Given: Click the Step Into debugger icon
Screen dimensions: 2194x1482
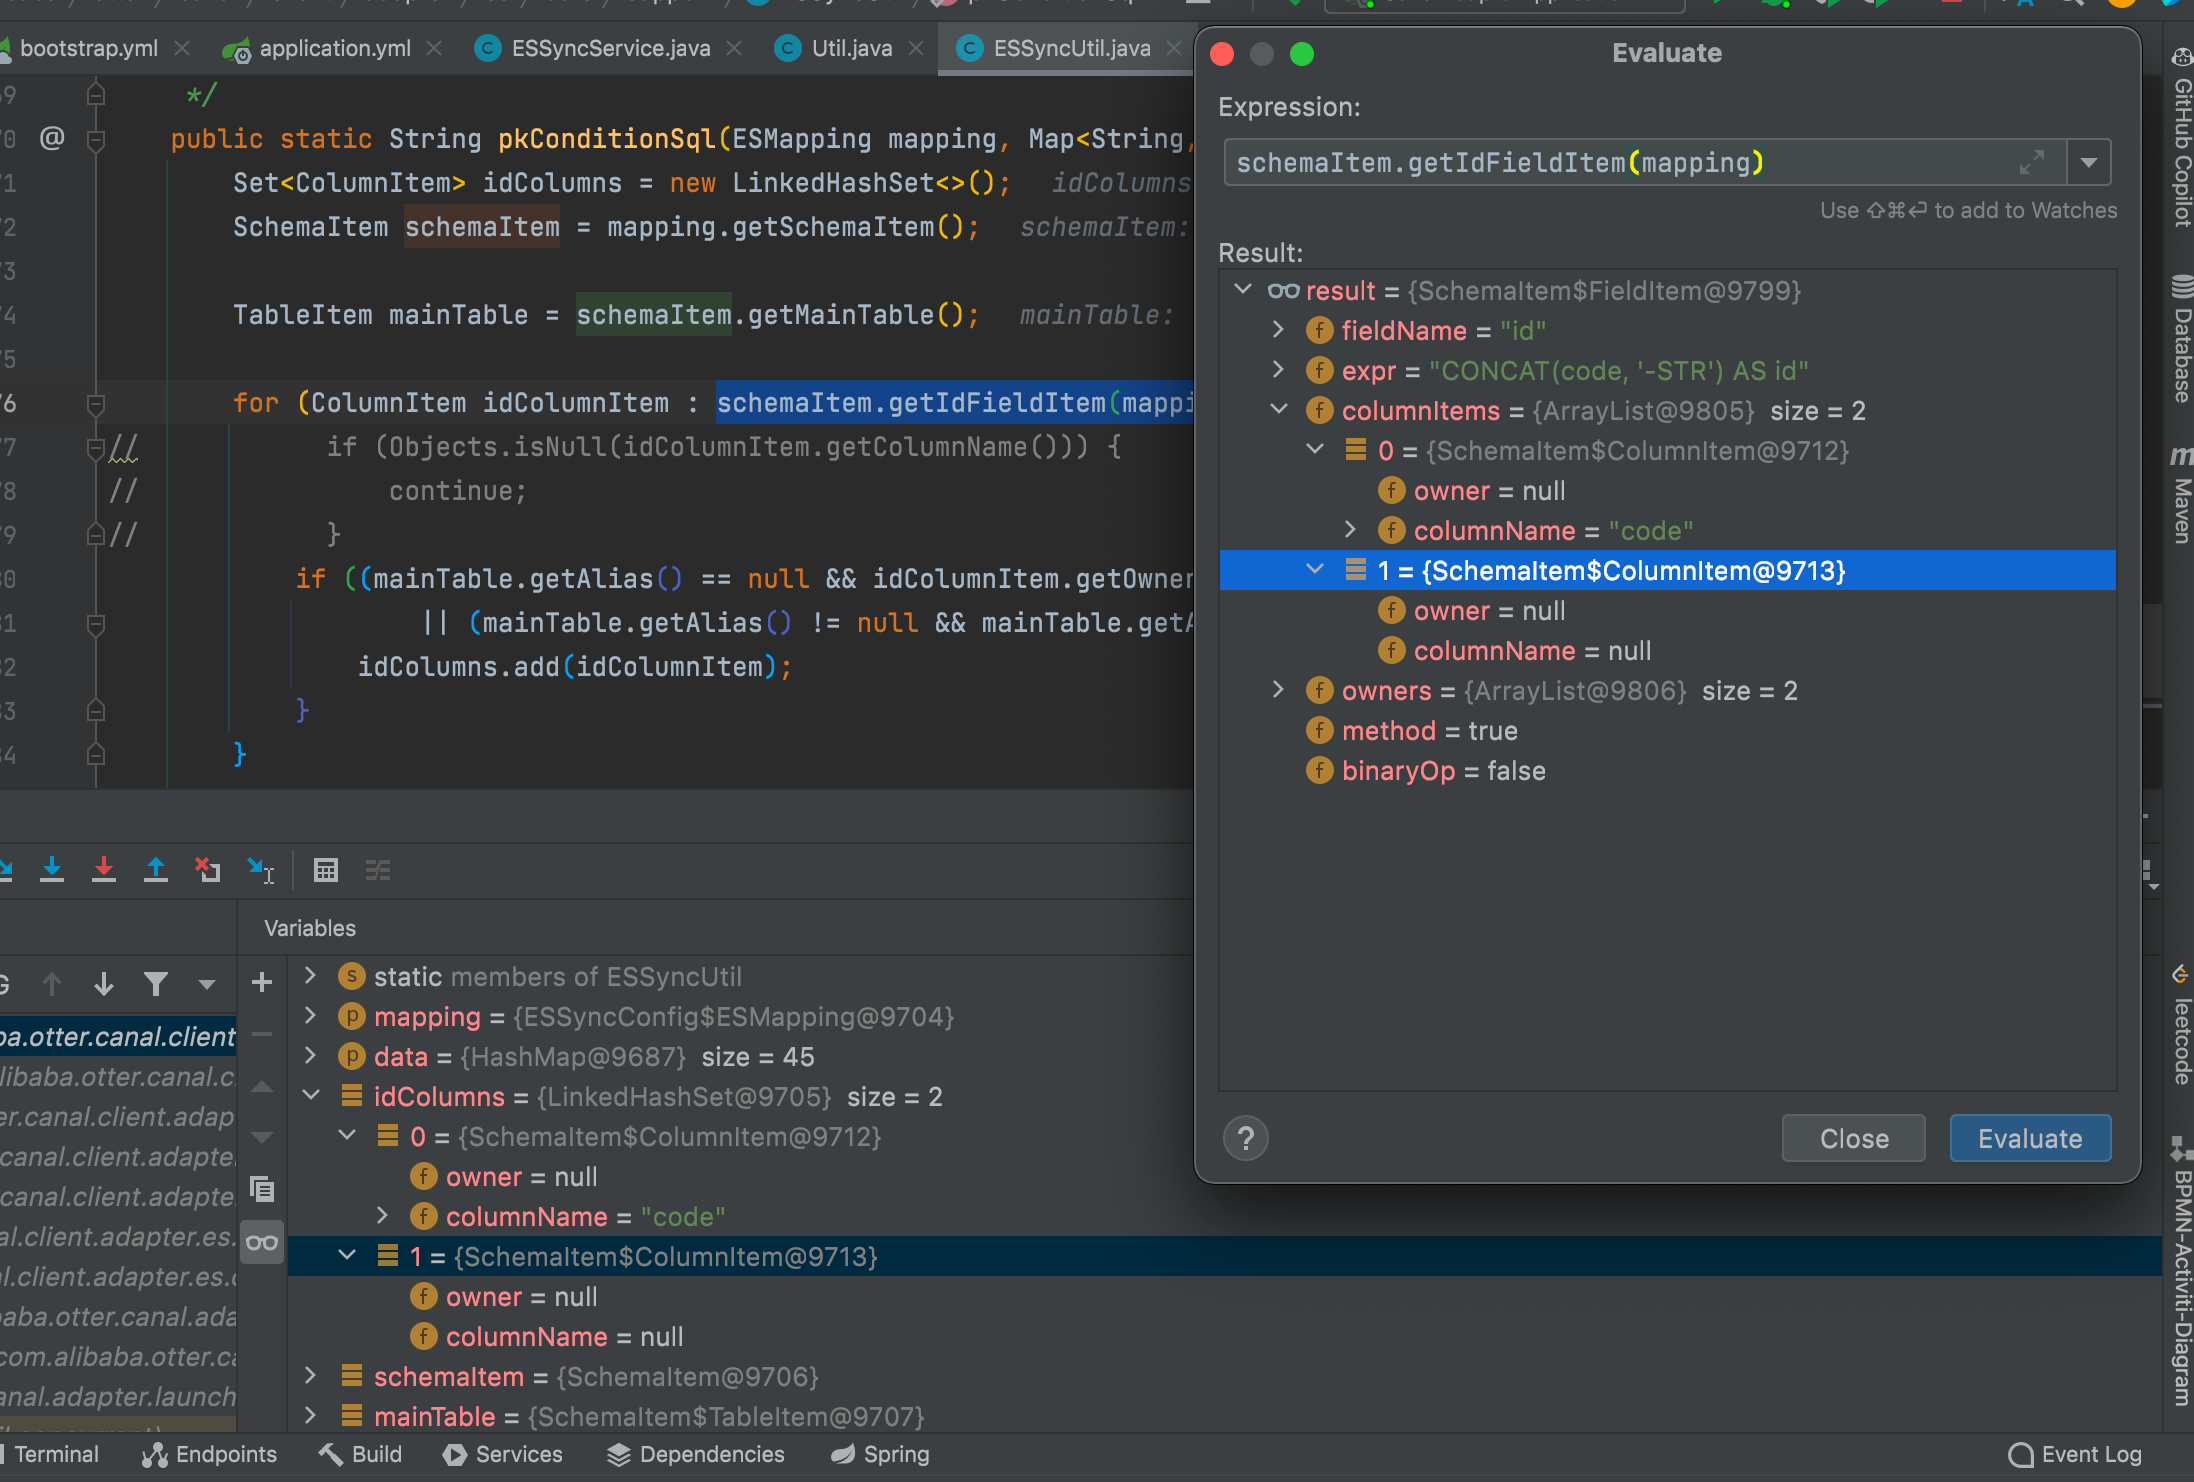Looking at the screenshot, I should 52,870.
